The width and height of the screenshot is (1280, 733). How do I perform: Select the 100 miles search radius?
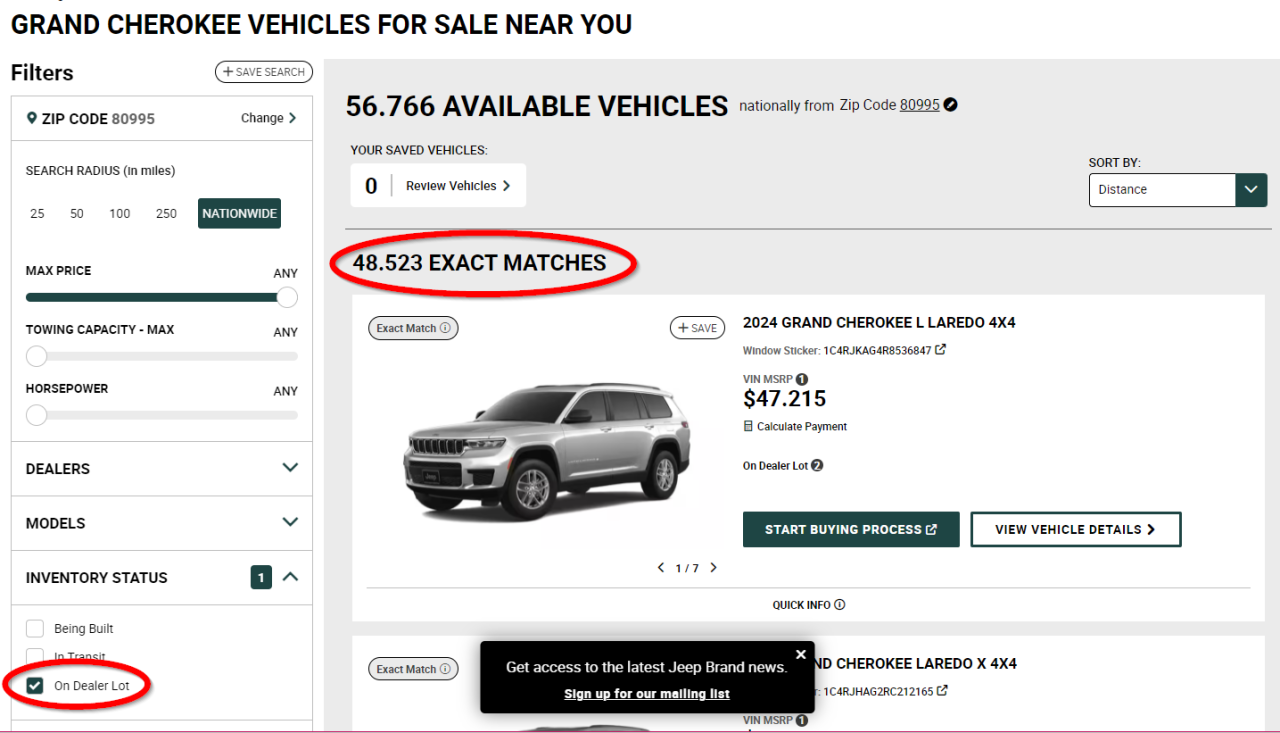120,214
